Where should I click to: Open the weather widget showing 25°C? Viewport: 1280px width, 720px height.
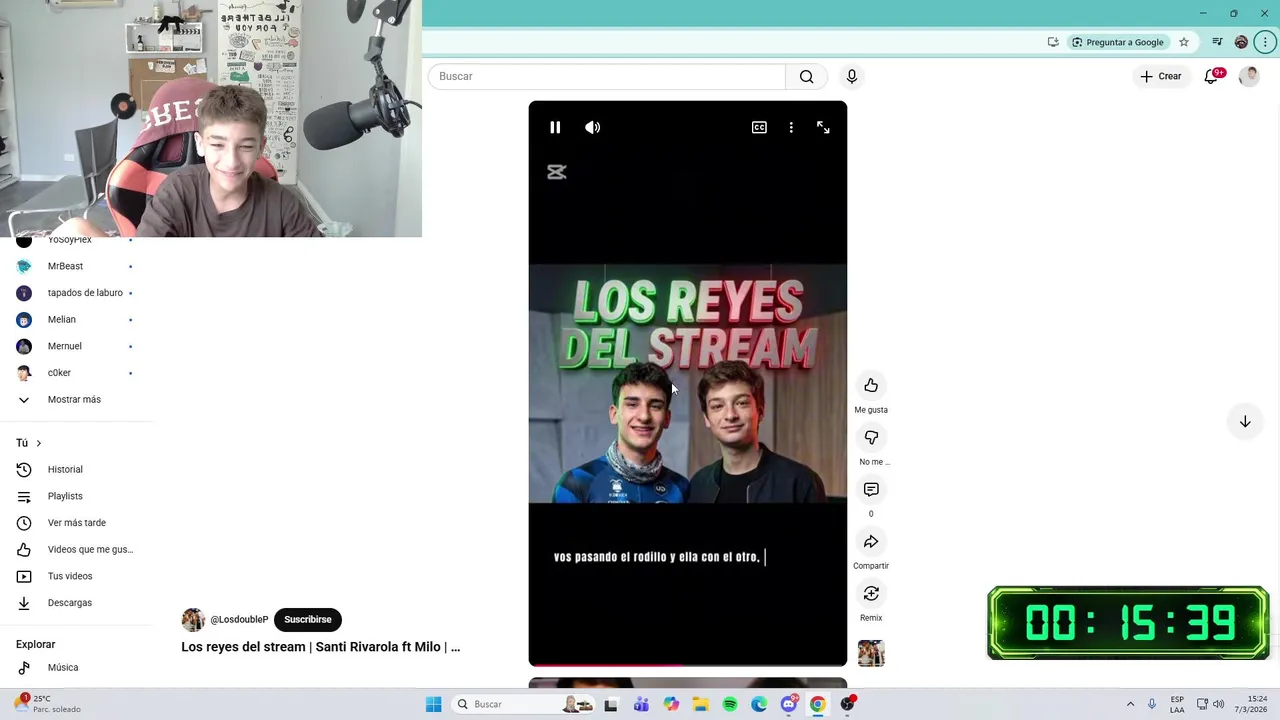(48, 704)
